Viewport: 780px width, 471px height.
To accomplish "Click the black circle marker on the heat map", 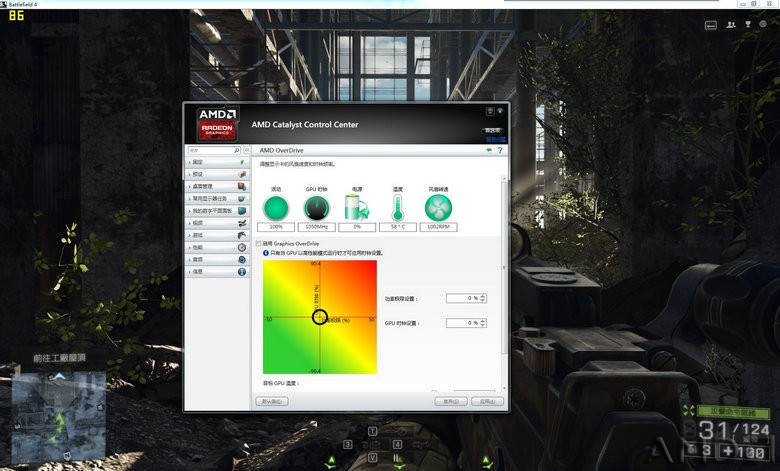I will point(319,317).
